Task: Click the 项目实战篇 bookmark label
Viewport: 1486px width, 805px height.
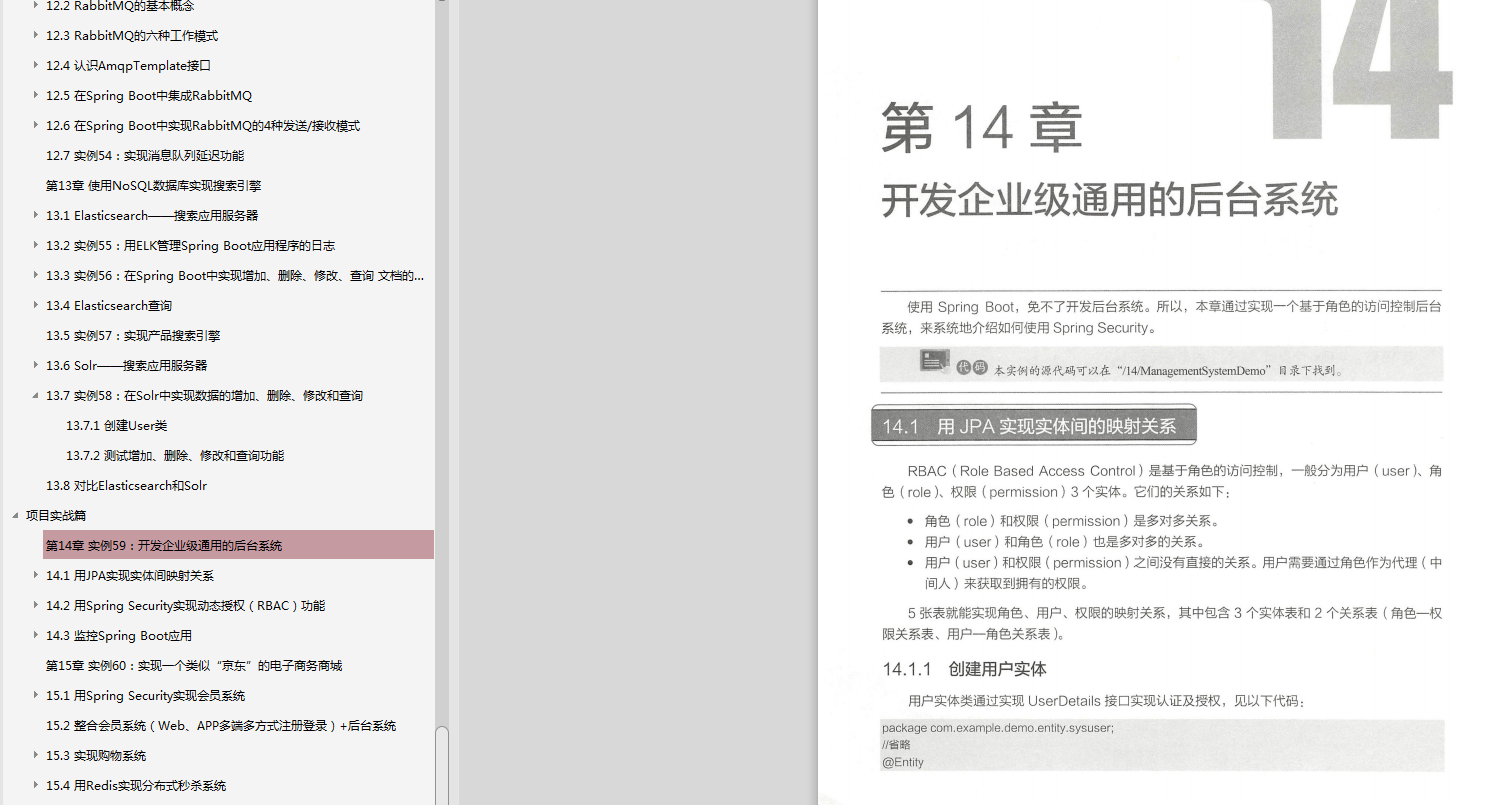Action: 56,516
